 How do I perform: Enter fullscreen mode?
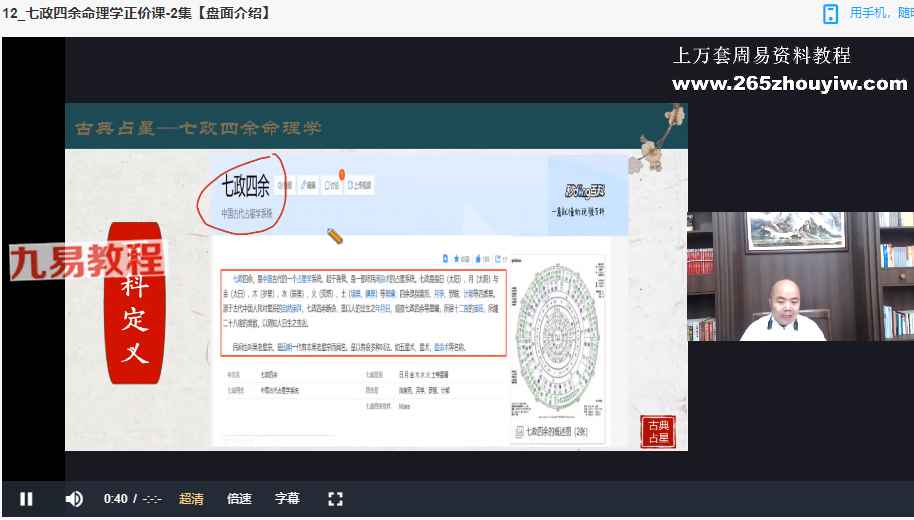[336, 498]
